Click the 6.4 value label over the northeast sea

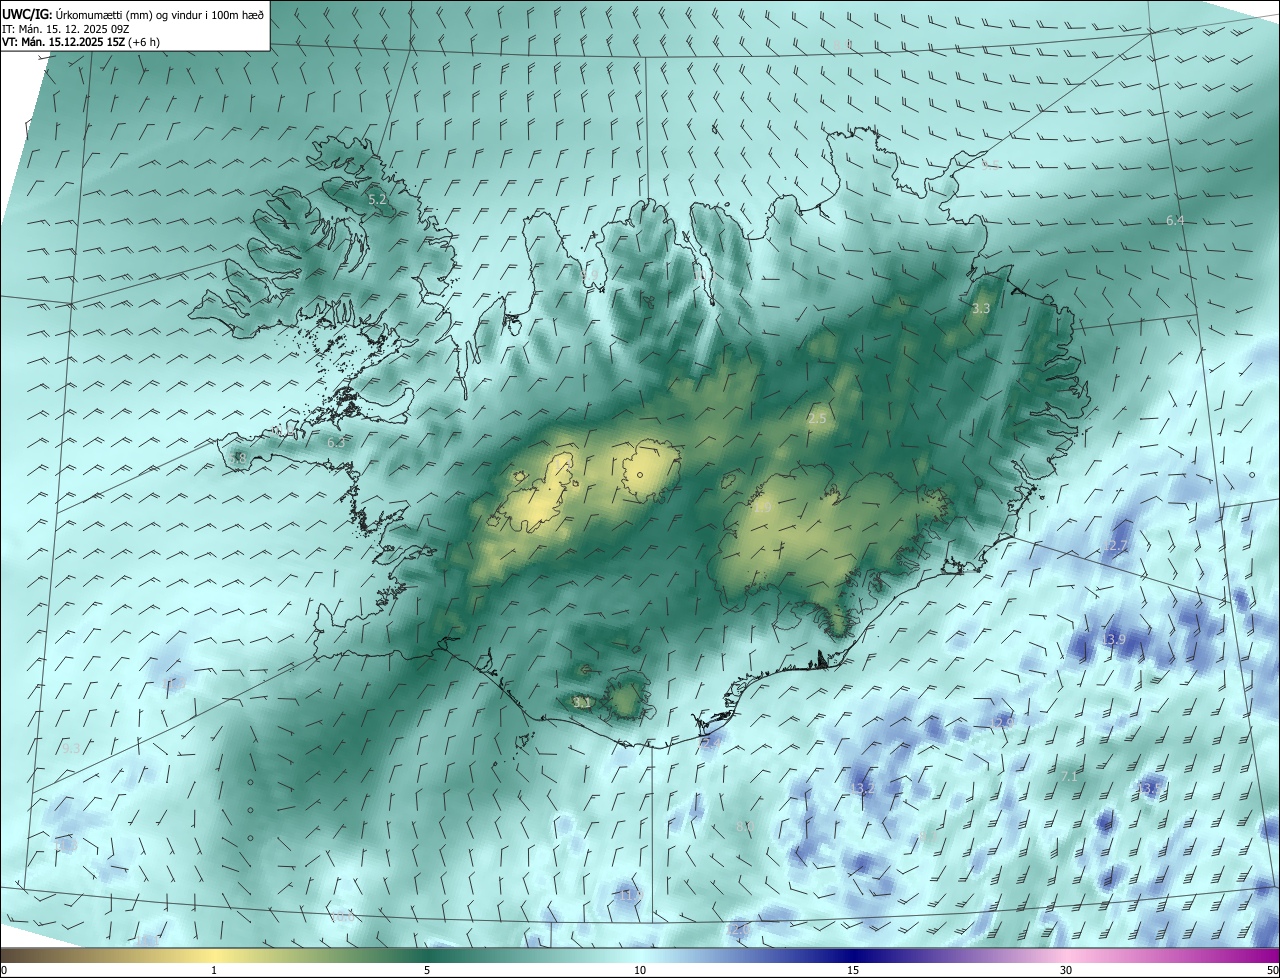[x=1175, y=220]
